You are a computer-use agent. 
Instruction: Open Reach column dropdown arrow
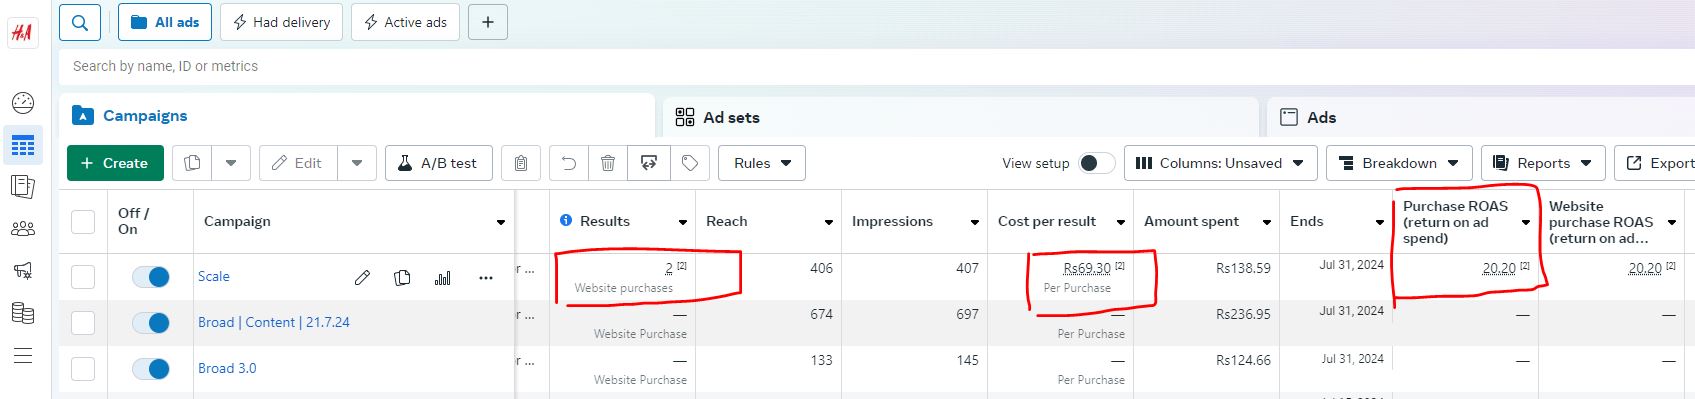tap(829, 222)
